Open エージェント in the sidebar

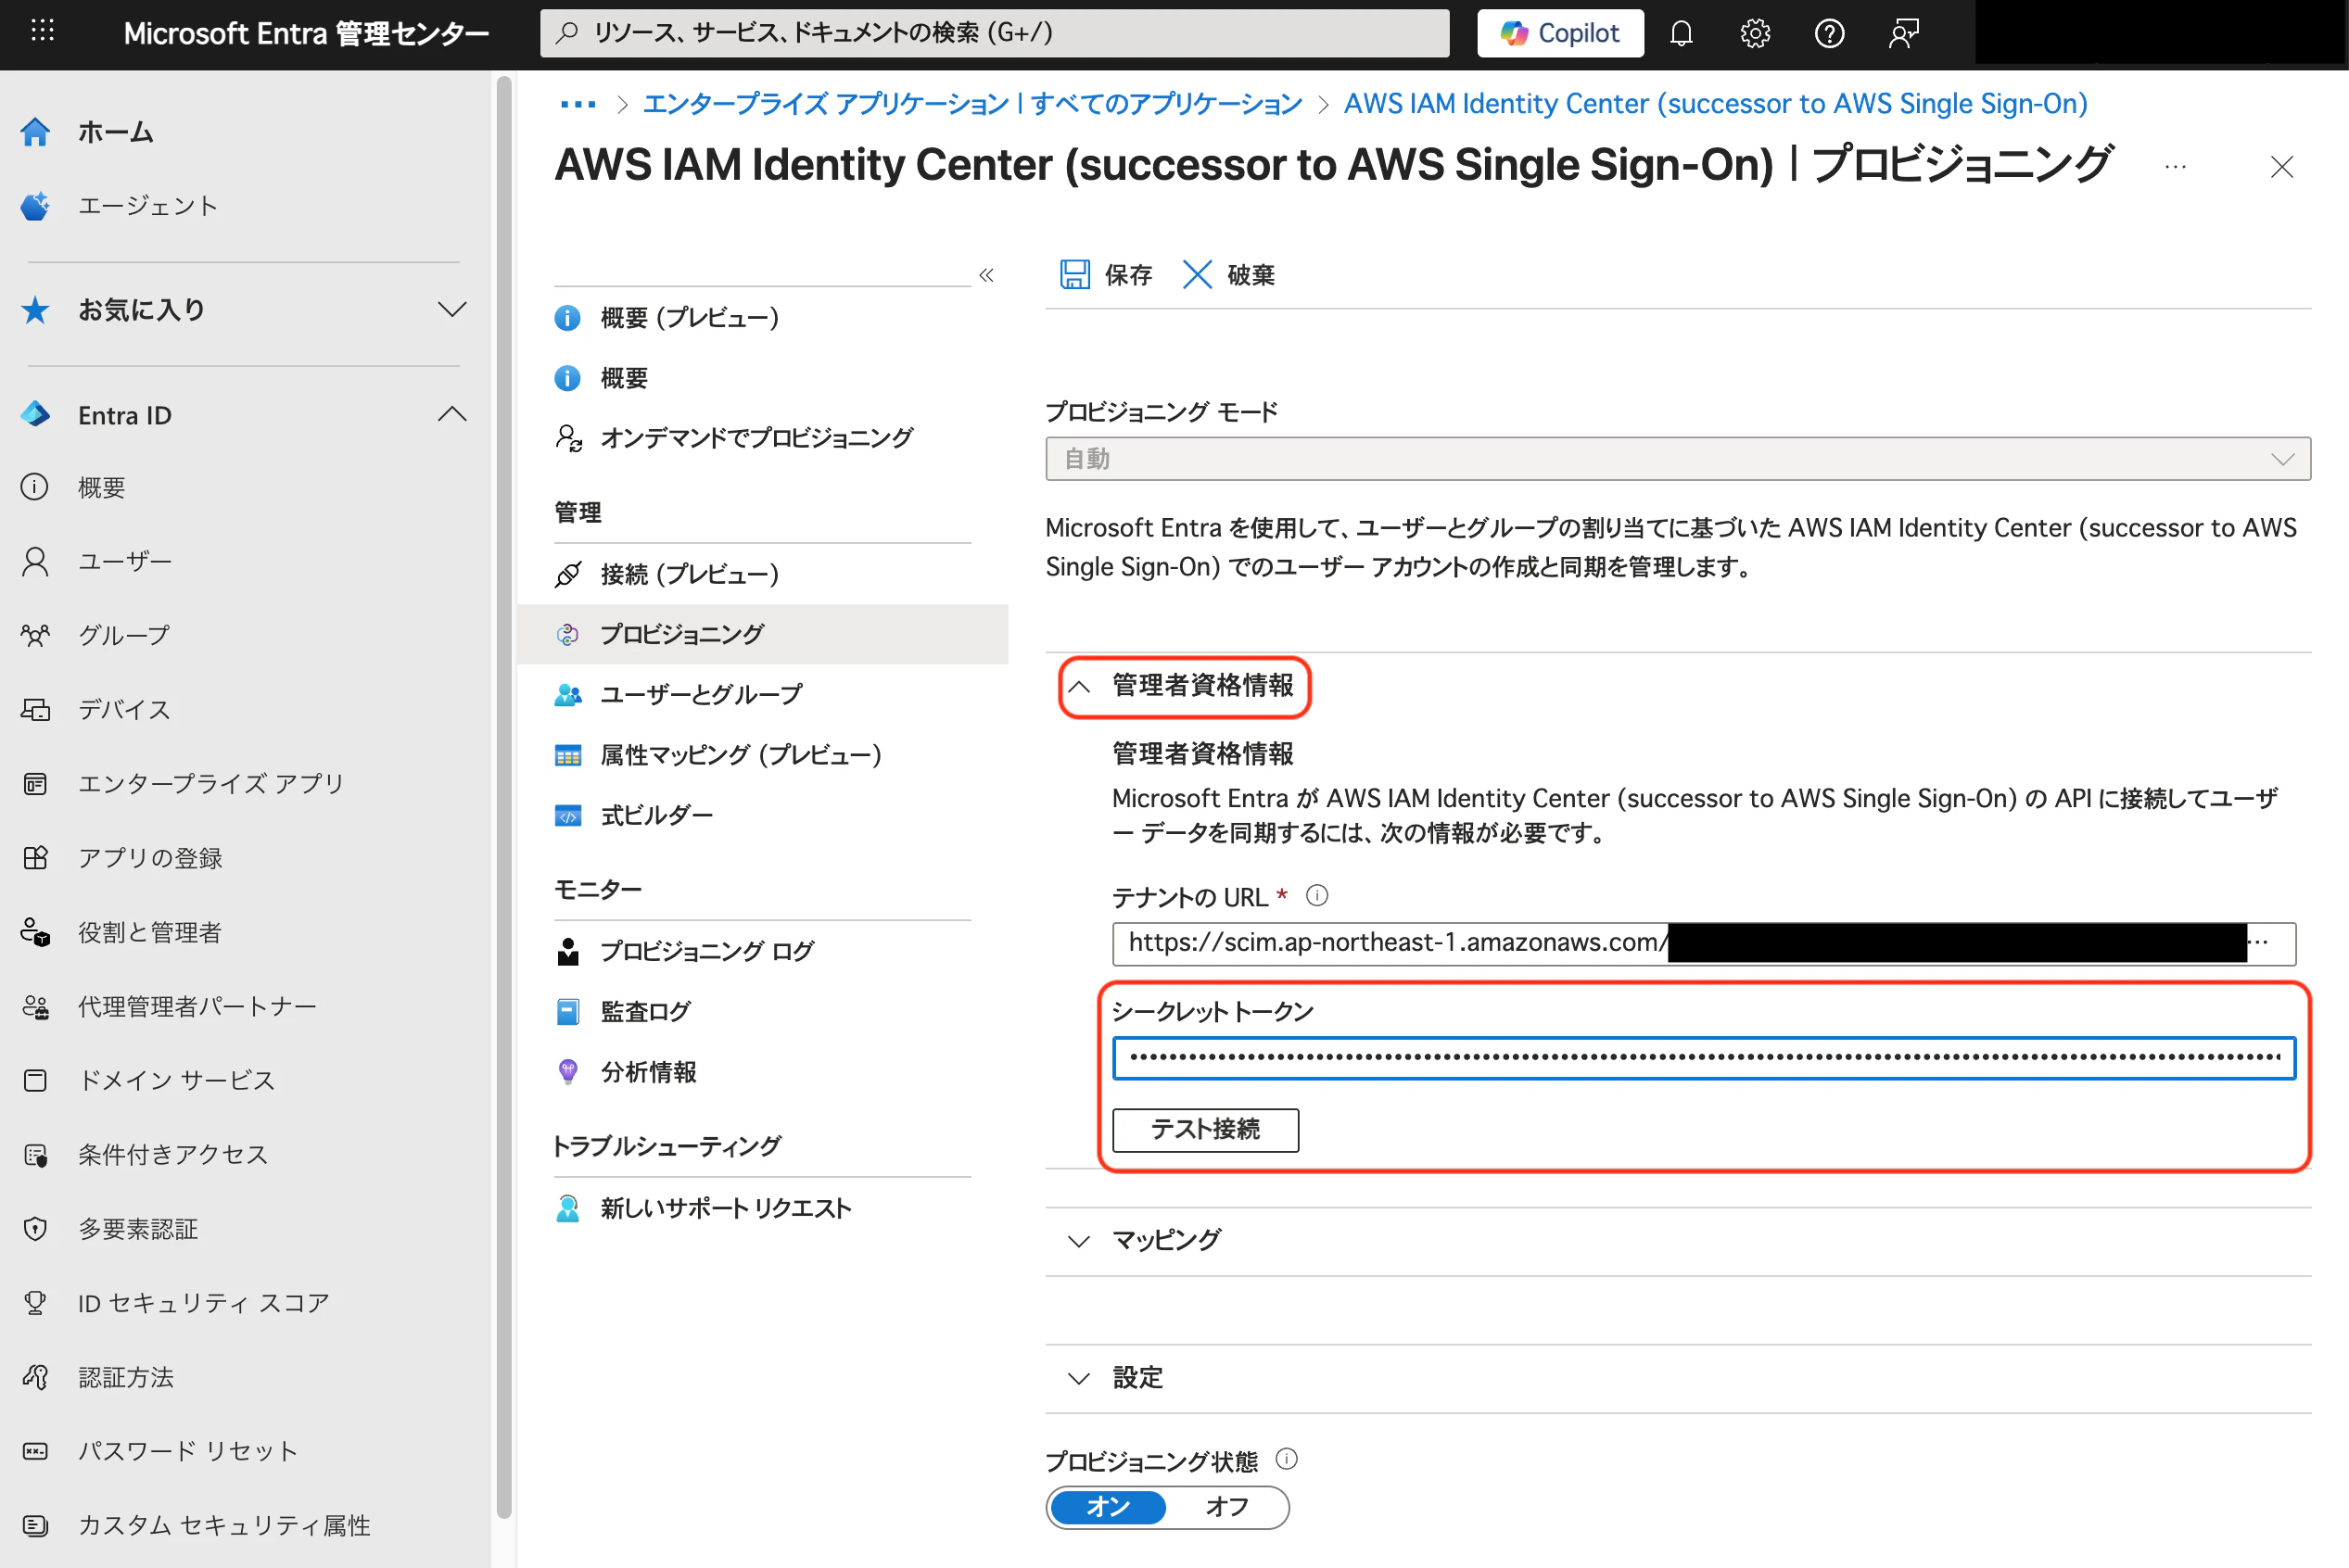147,206
